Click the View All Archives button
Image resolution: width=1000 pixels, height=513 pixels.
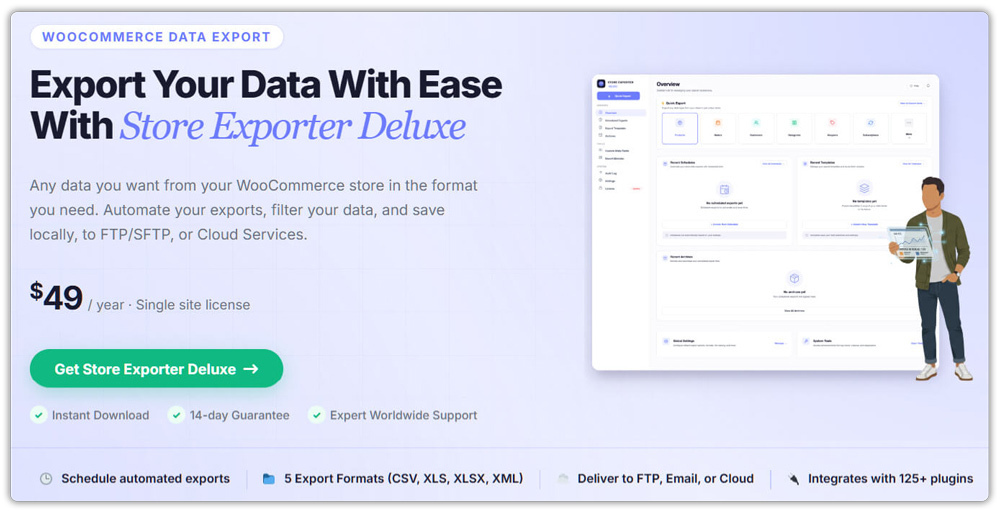point(794,311)
